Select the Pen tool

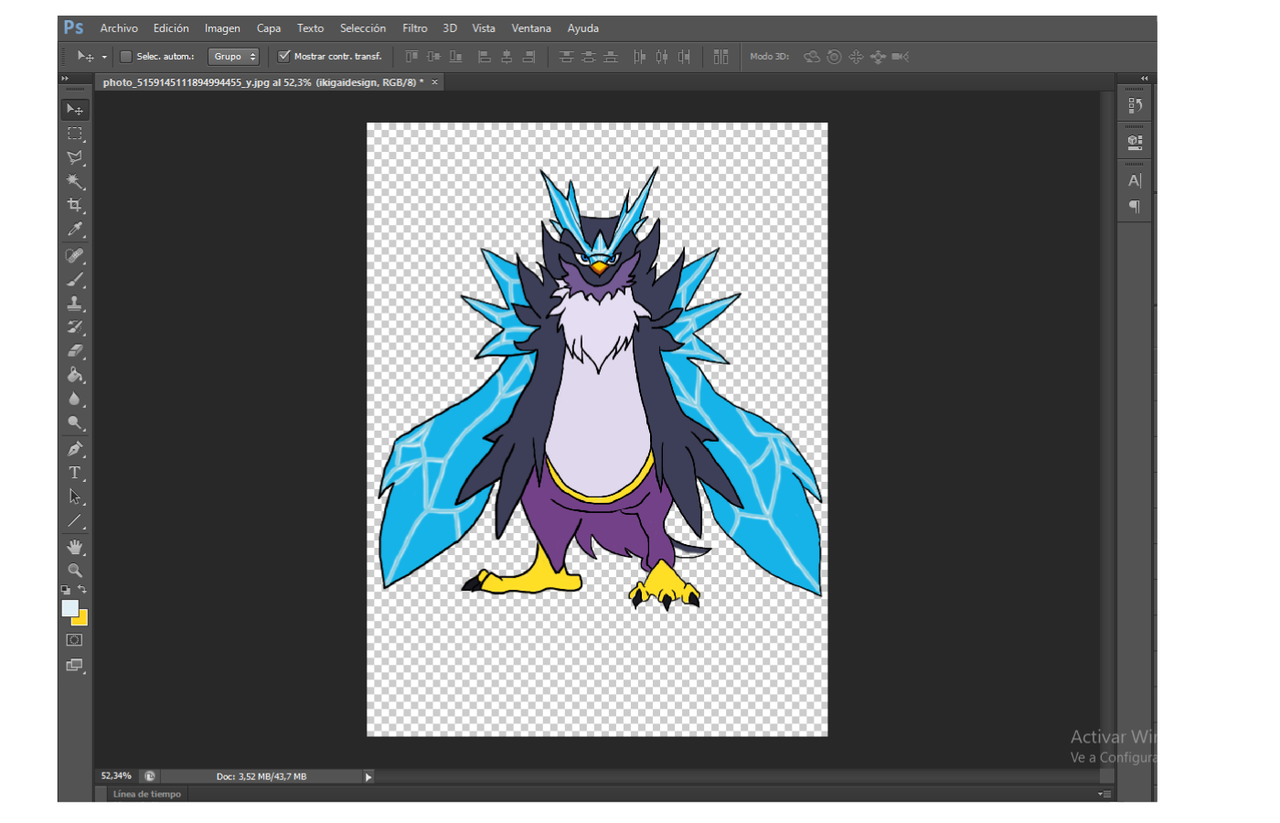75,449
